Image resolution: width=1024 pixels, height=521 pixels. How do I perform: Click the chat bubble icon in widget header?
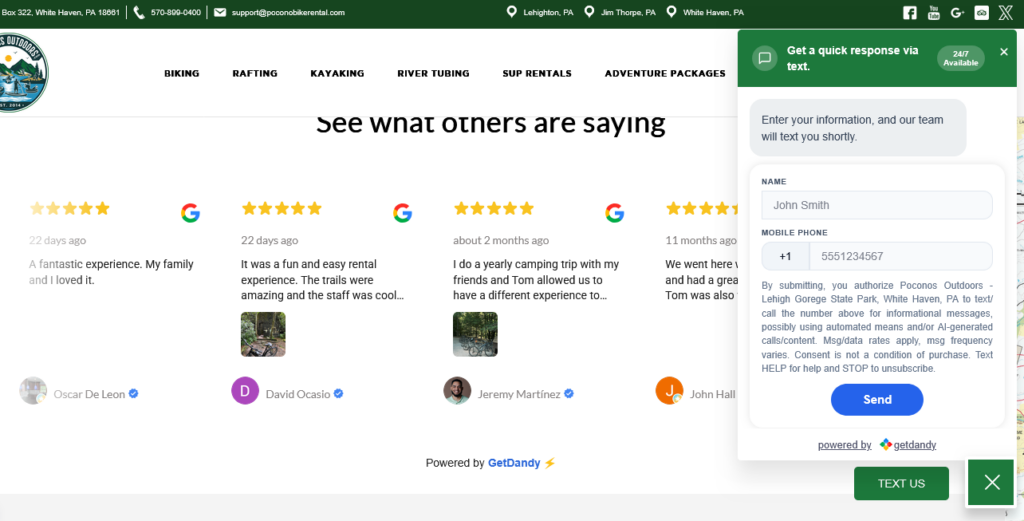[765, 58]
